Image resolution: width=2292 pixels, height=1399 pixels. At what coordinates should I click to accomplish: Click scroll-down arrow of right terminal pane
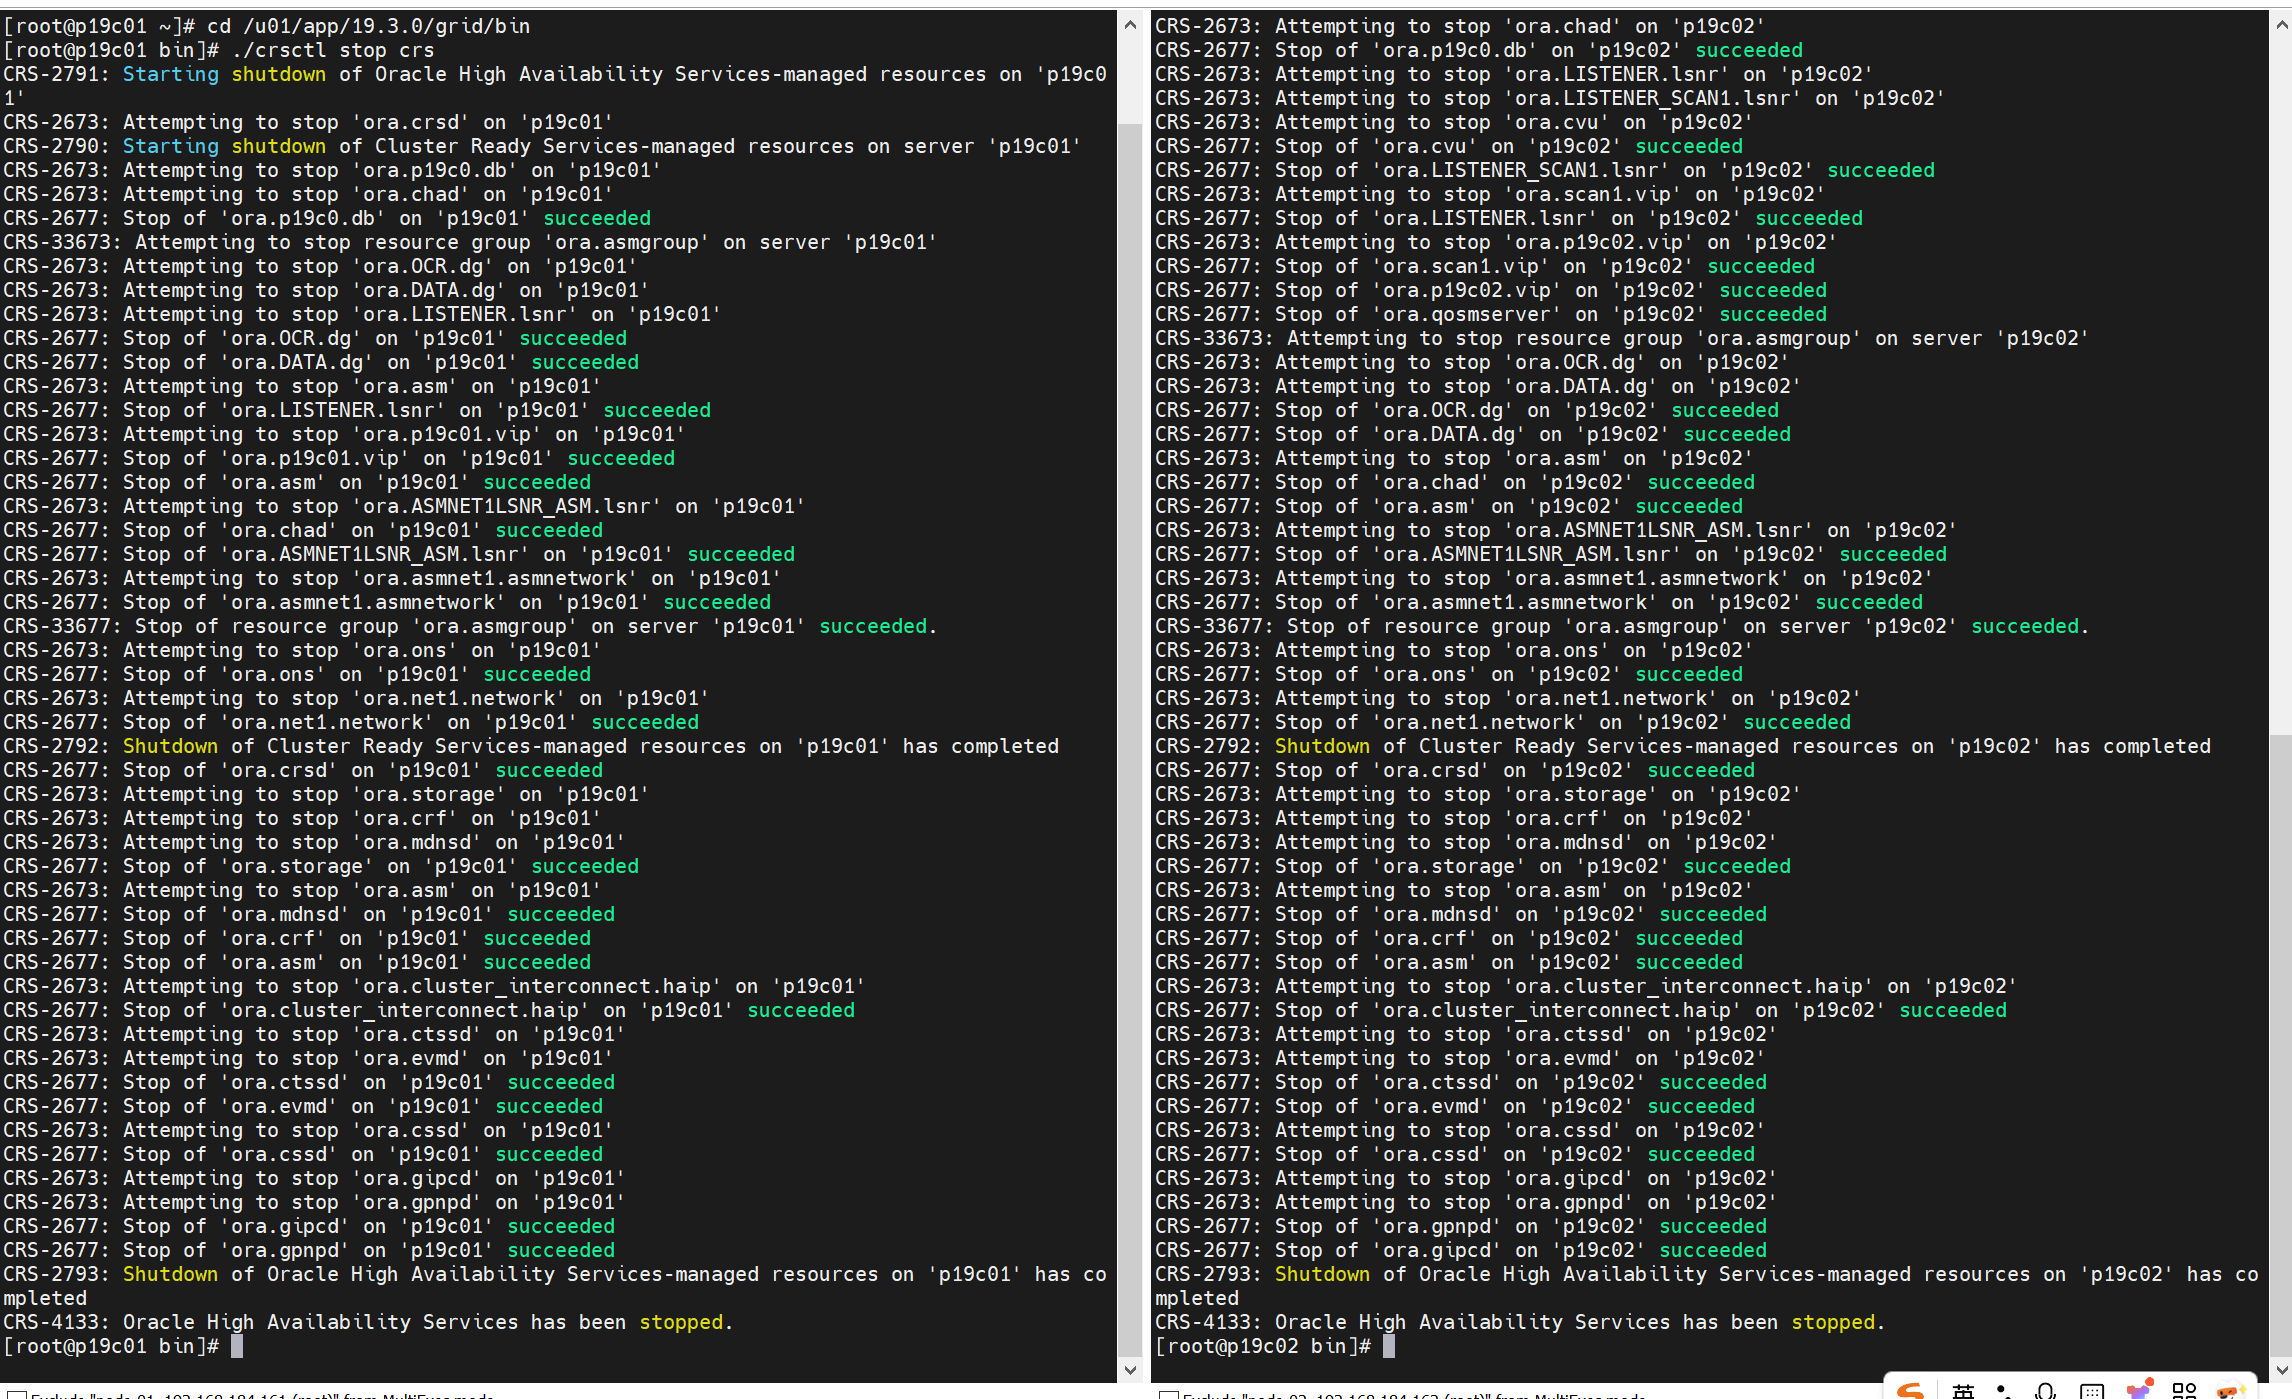[2281, 1370]
